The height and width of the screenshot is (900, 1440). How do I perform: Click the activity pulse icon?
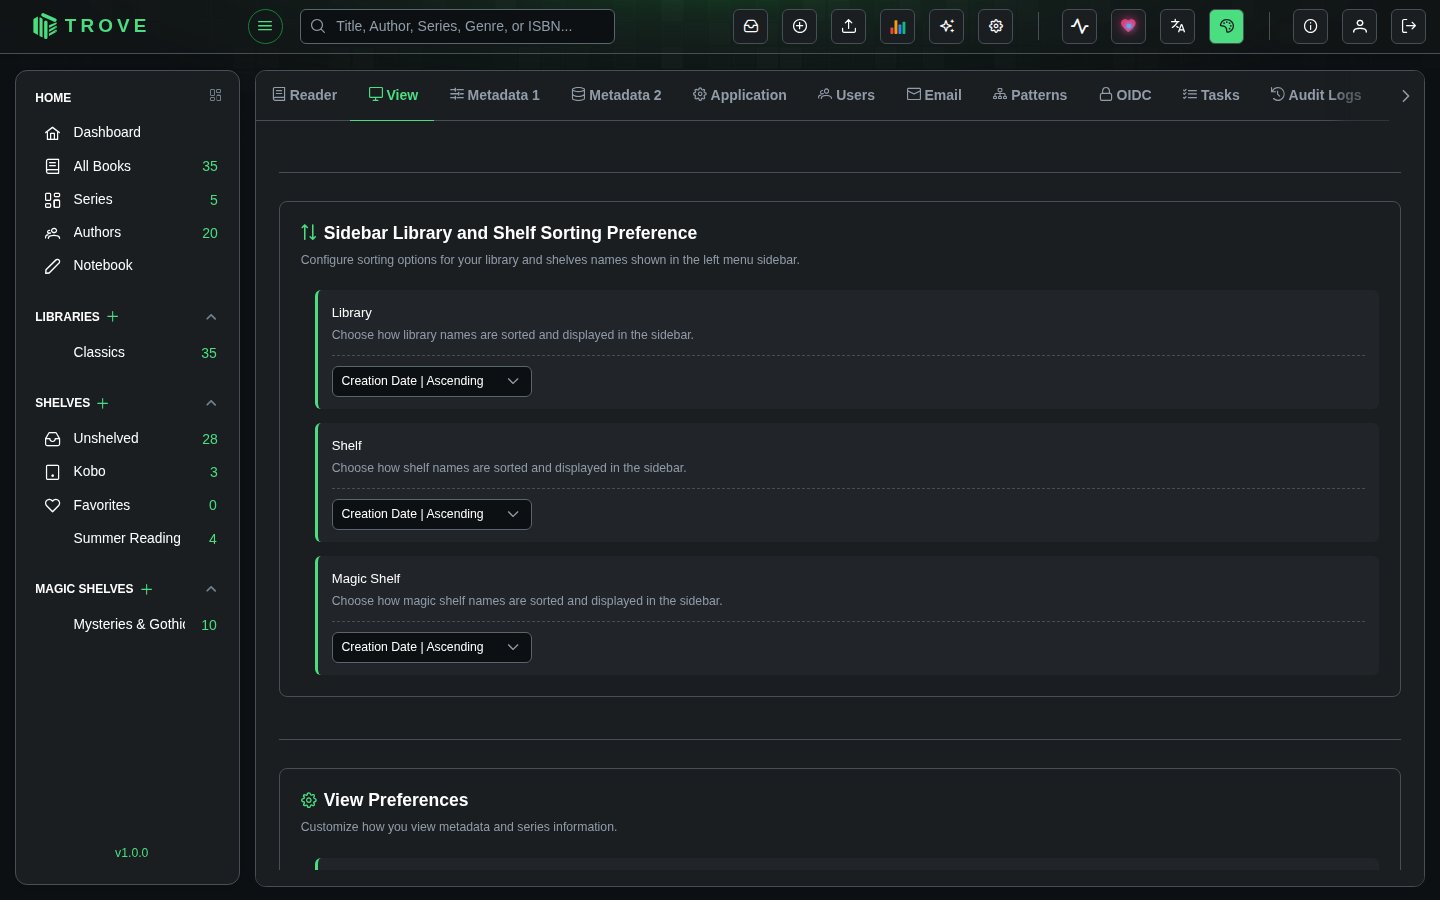[1079, 26]
